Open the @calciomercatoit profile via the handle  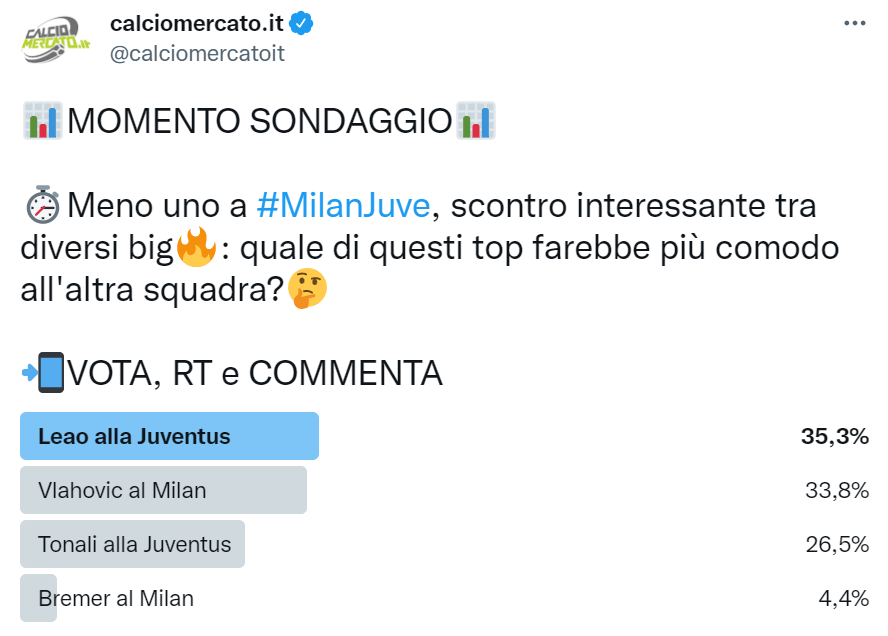197,54
